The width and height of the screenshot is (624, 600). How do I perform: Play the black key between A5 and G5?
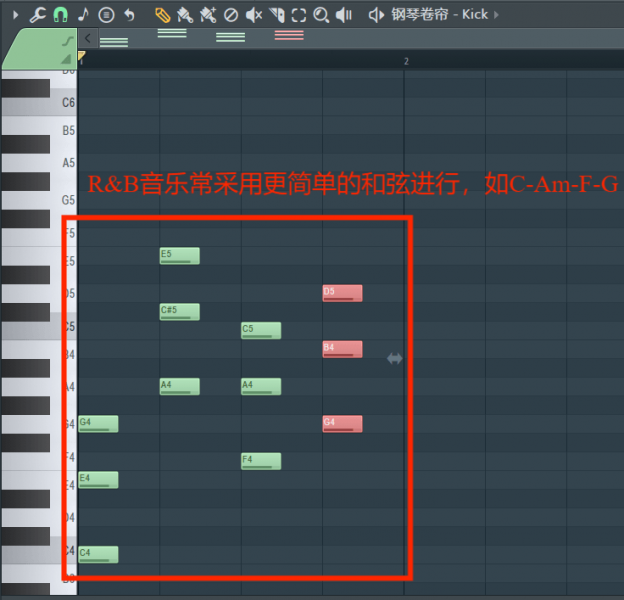[26, 181]
